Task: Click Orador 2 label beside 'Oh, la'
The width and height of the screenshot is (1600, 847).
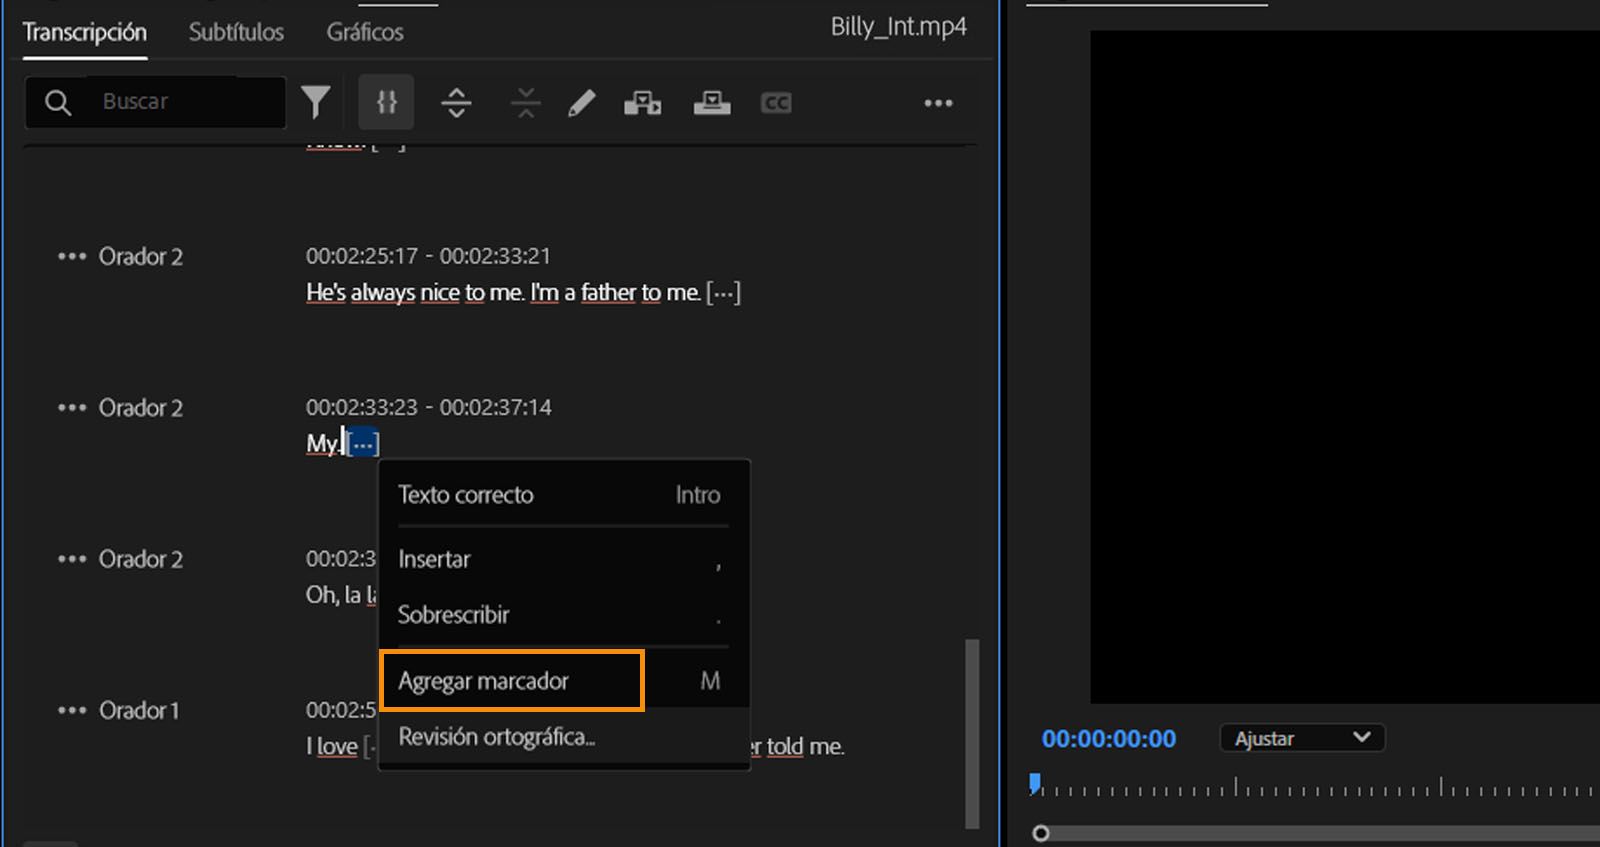Action: pos(141,559)
